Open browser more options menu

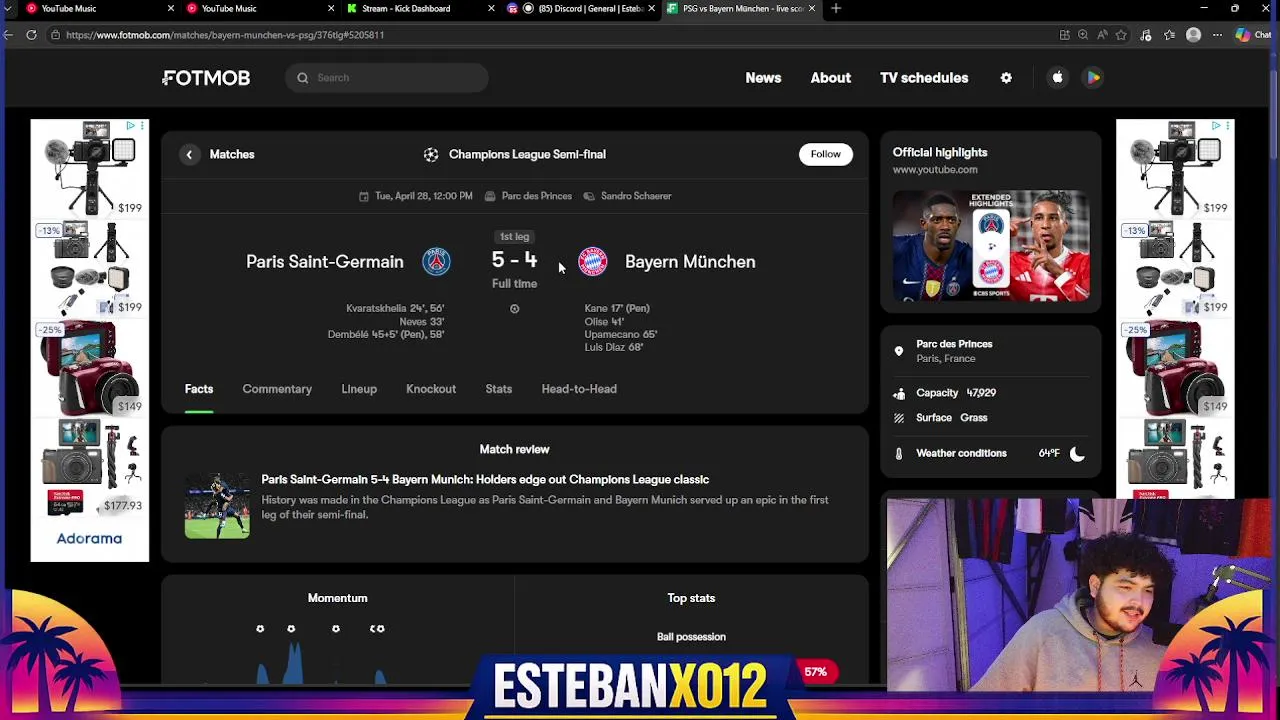tap(1217, 35)
